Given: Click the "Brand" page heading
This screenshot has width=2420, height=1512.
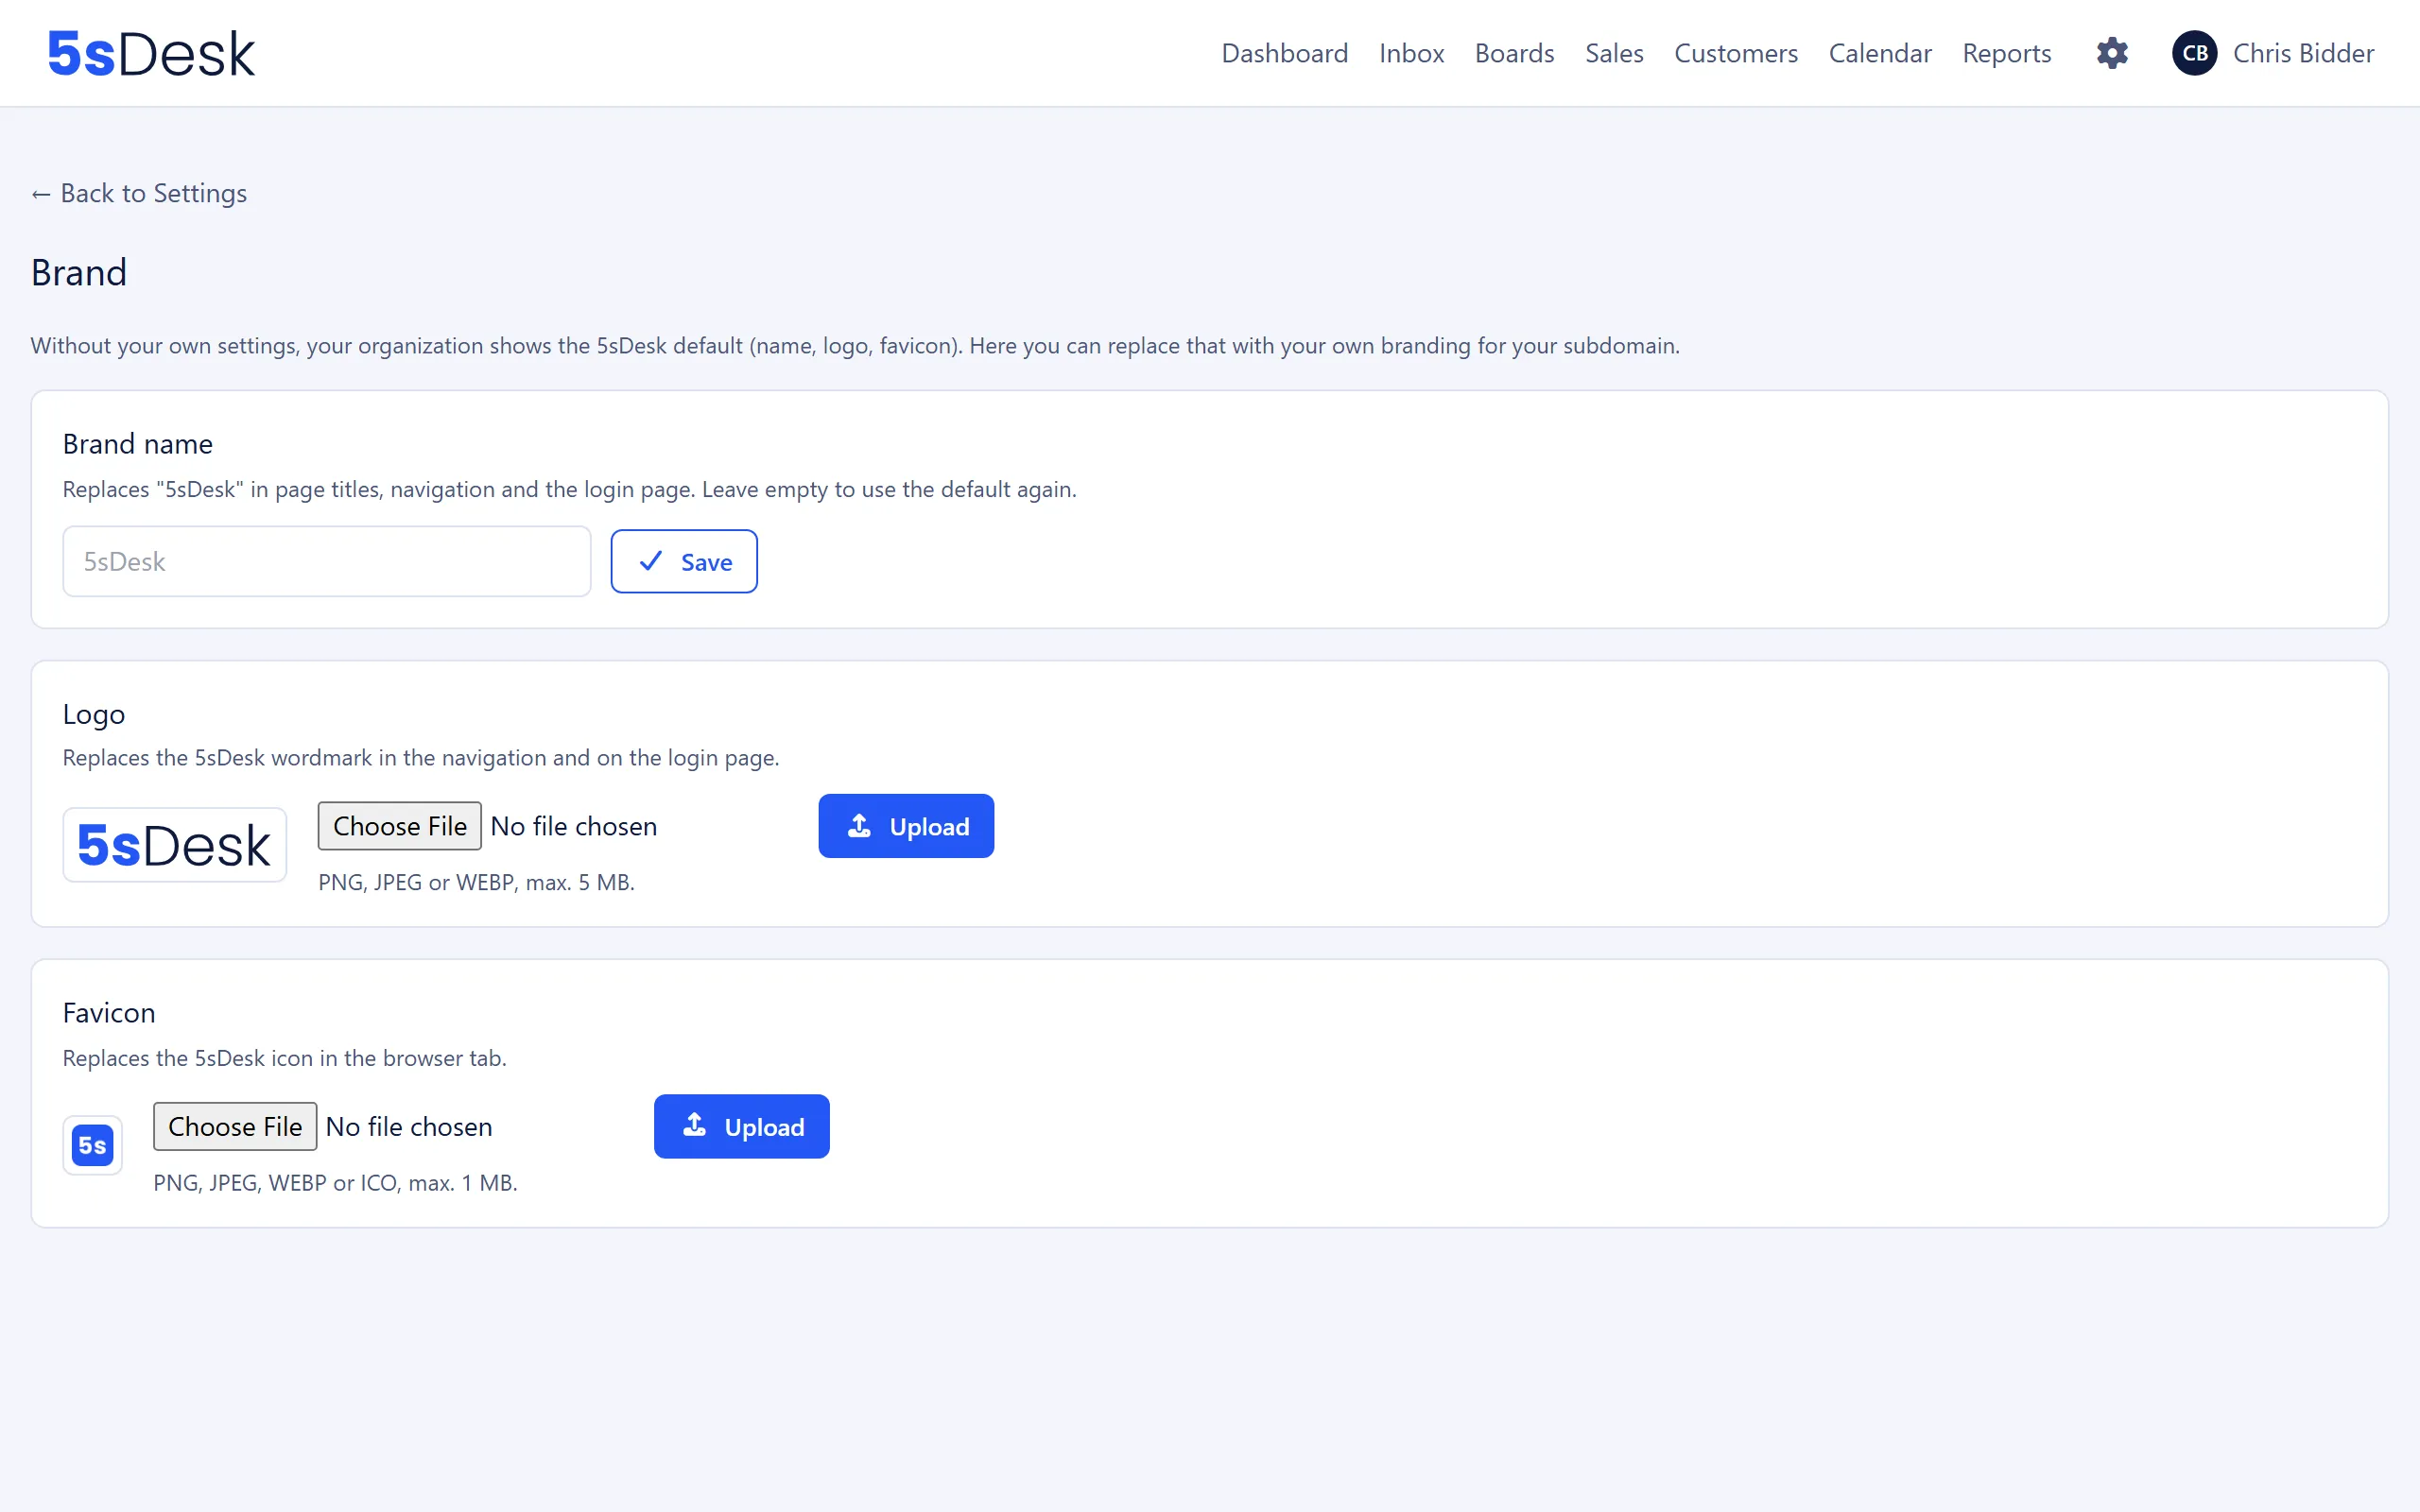Looking at the screenshot, I should tap(79, 273).
